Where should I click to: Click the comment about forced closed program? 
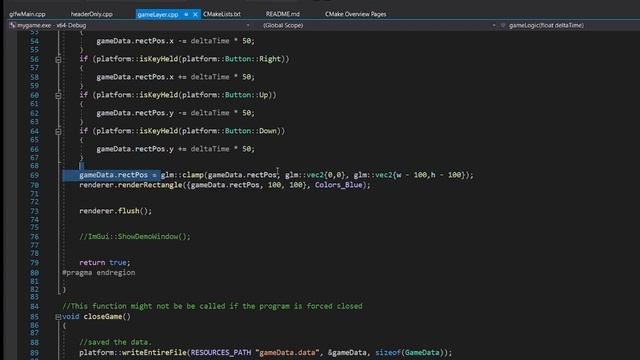212,306
